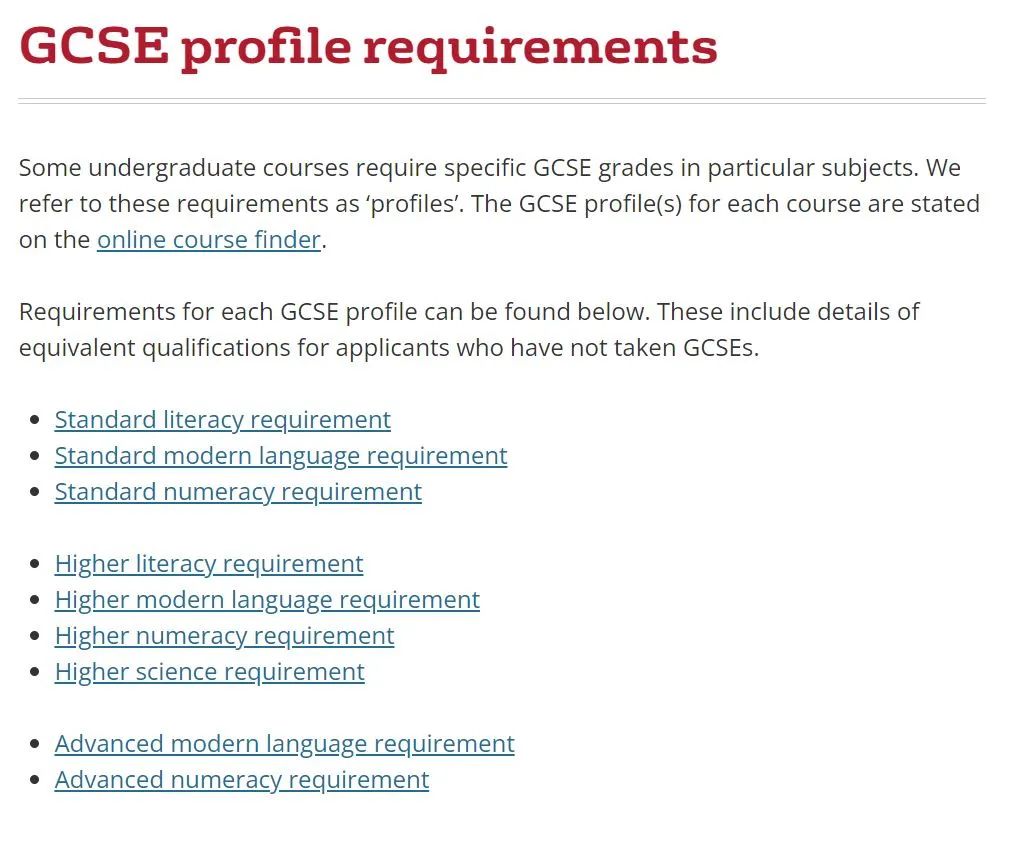Image resolution: width=1013 pixels, height=841 pixels.
Task: Open Advanced numeracy requirement link
Action: pos(242,780)
